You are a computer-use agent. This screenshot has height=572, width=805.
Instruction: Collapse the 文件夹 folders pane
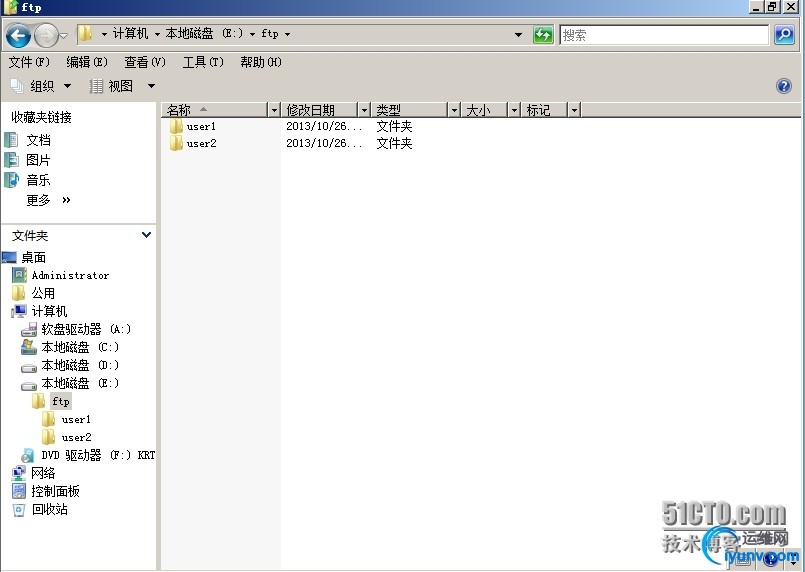[x=146, y=235]
